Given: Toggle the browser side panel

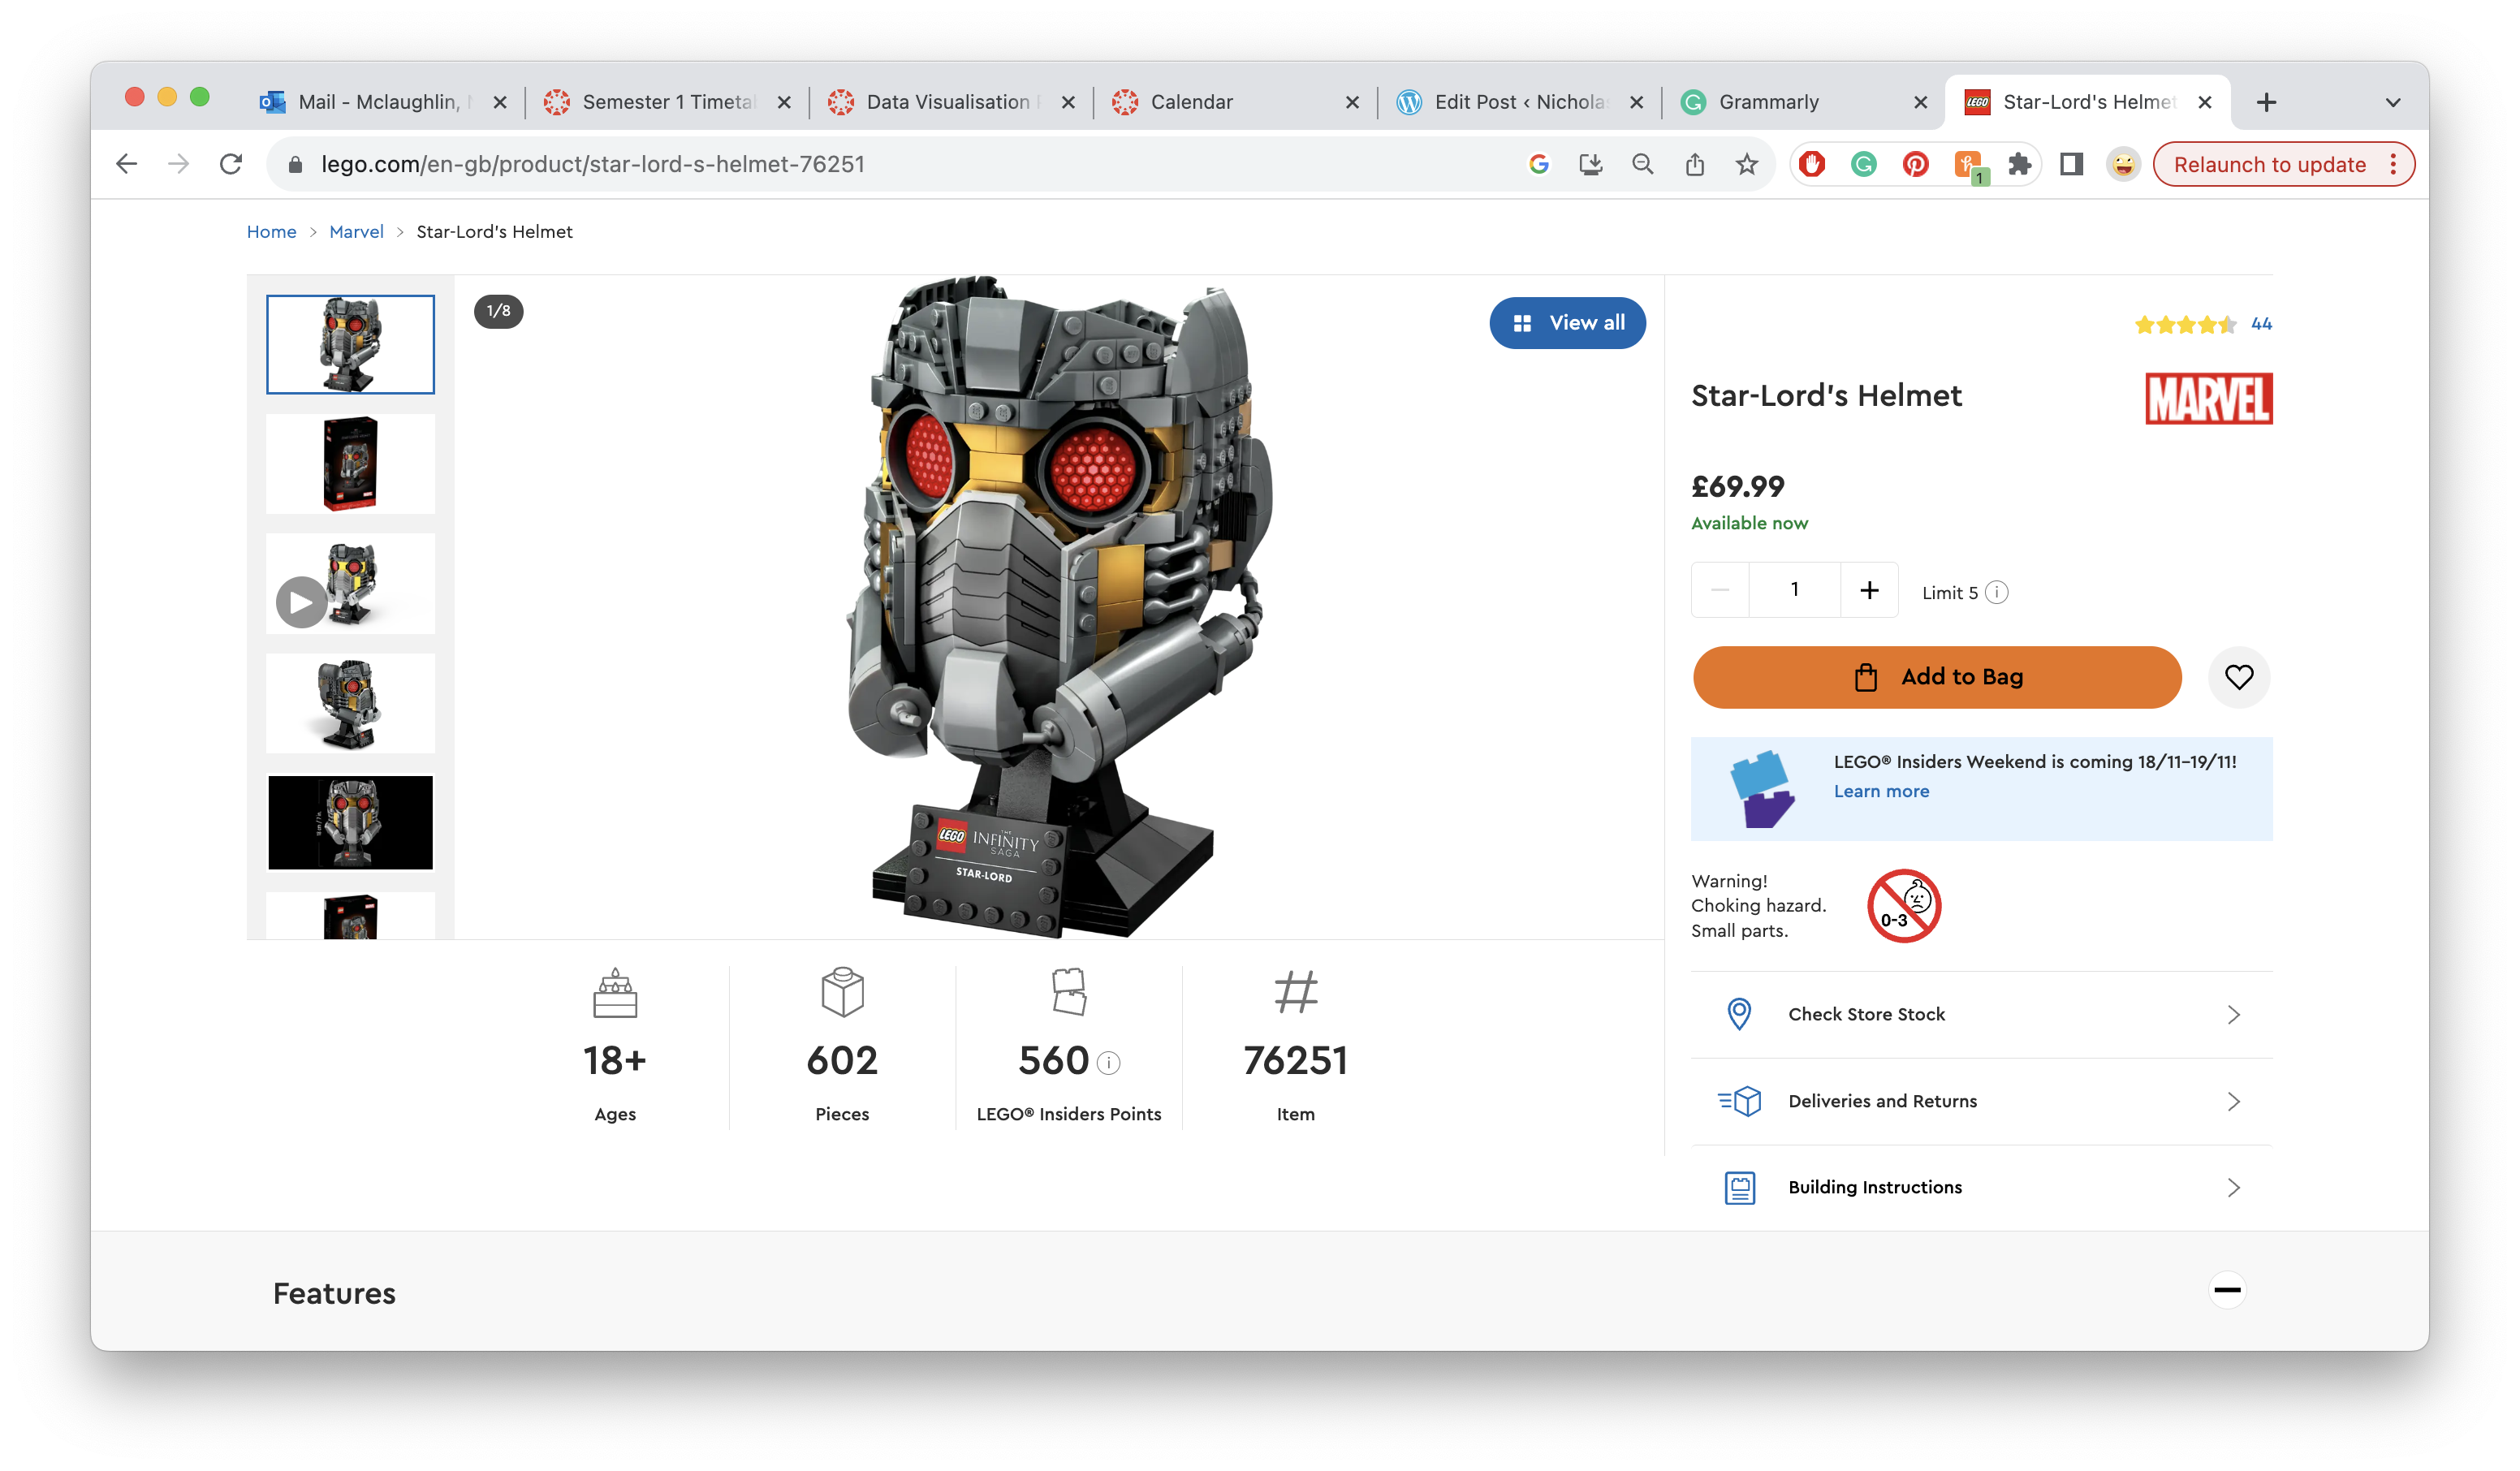Looking at the screenshot, I should point(2071,164).
